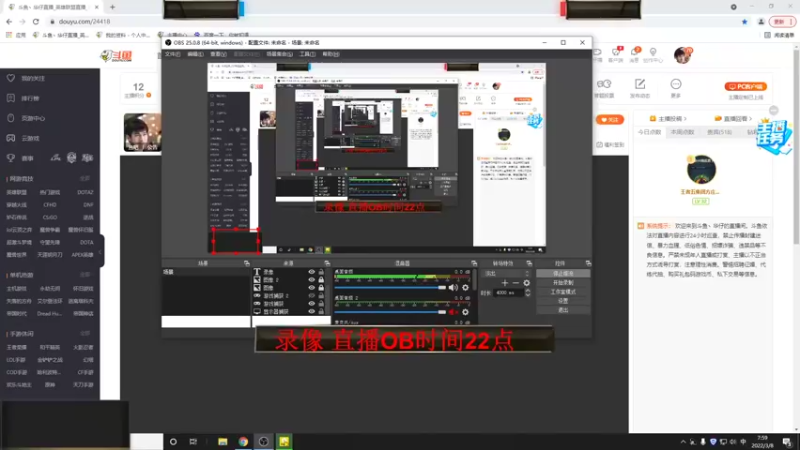Adjust first desktop audio volume slider
The width and height of the screenshot is (800, 450).
tap(390, 288)
